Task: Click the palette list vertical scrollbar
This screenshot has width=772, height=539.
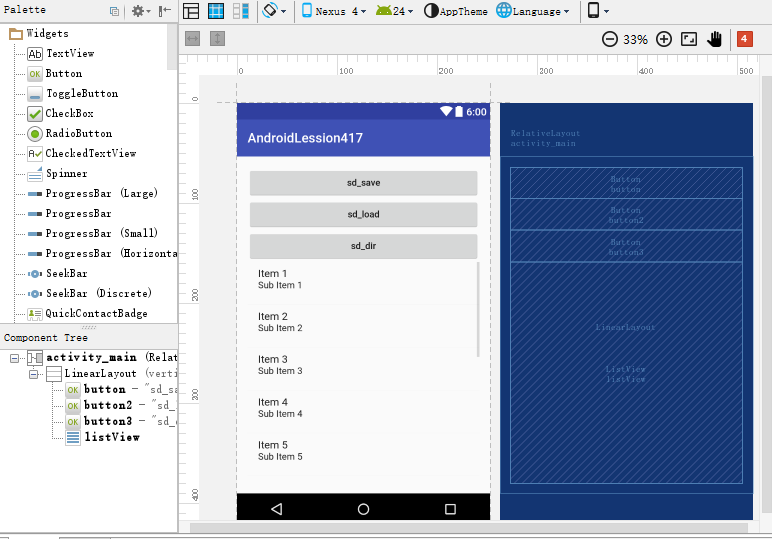Action: (172, 47)
